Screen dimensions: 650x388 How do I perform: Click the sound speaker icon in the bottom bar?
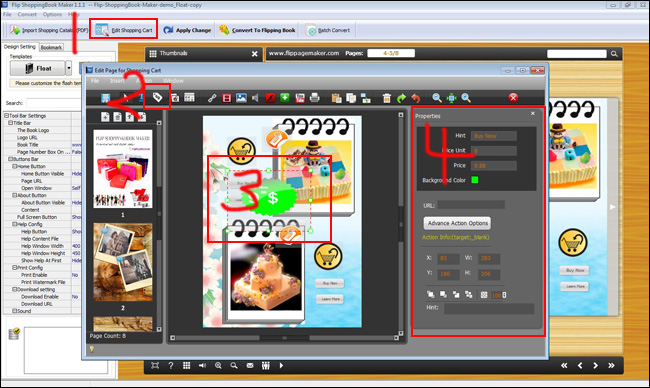(202, 365)
